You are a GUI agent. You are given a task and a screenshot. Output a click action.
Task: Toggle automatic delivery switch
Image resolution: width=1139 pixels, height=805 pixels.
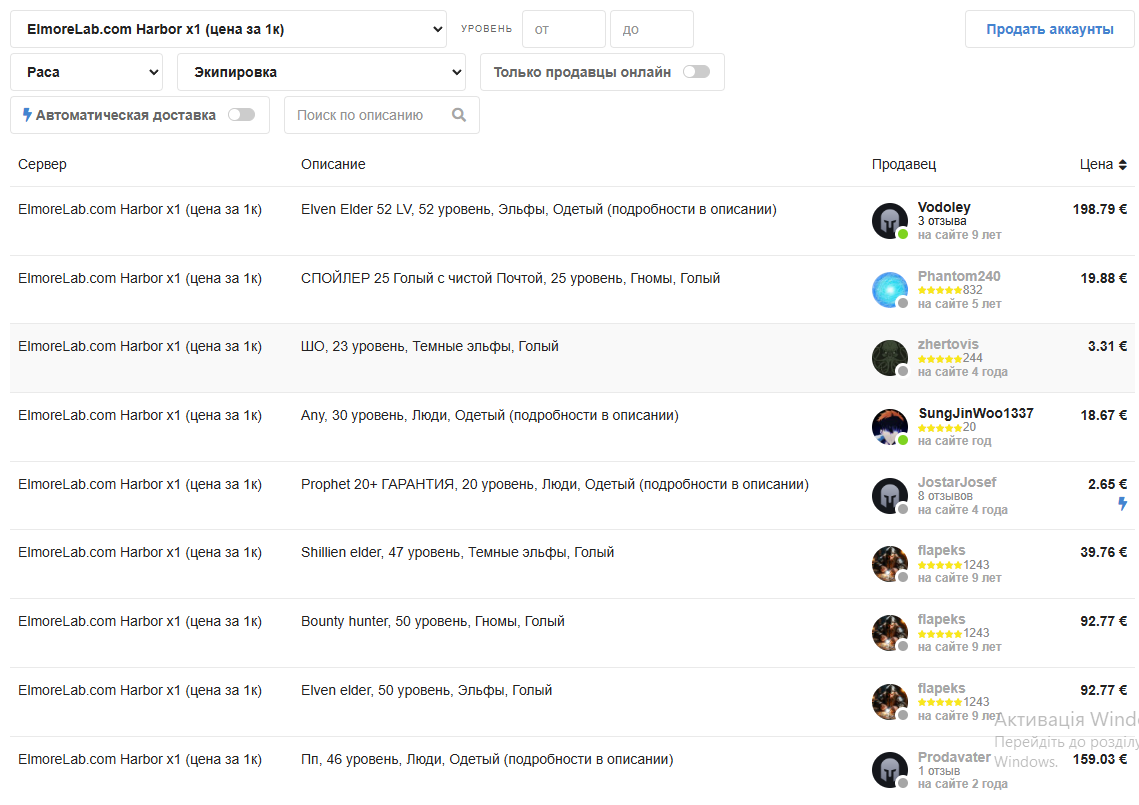click(241, 115)
